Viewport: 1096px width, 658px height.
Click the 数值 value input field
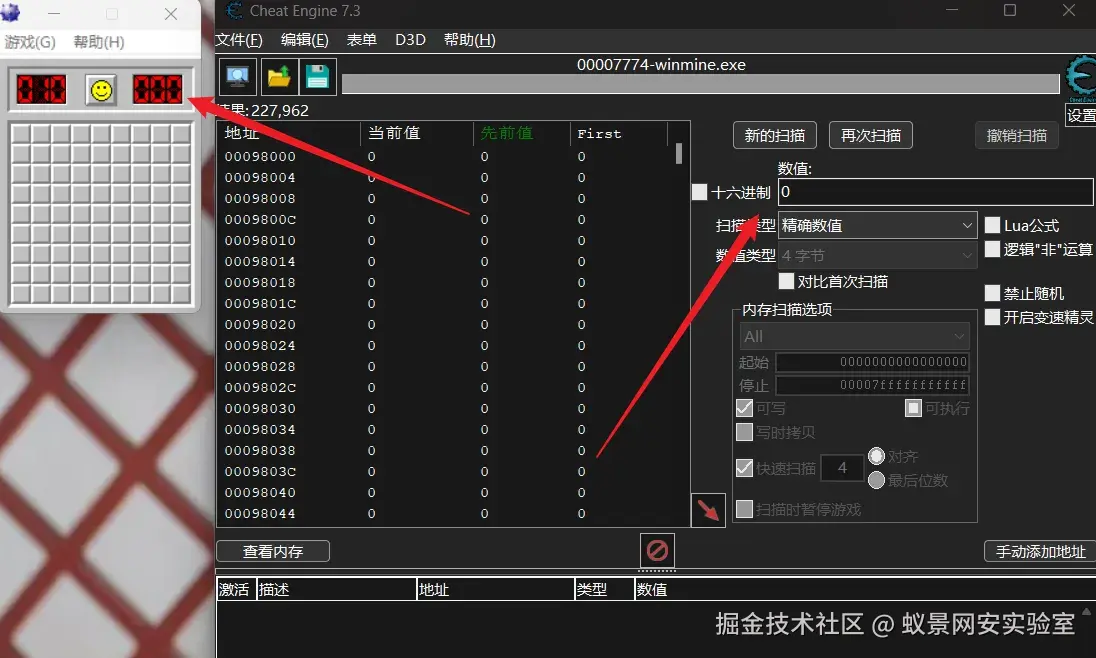click(936, 192)
